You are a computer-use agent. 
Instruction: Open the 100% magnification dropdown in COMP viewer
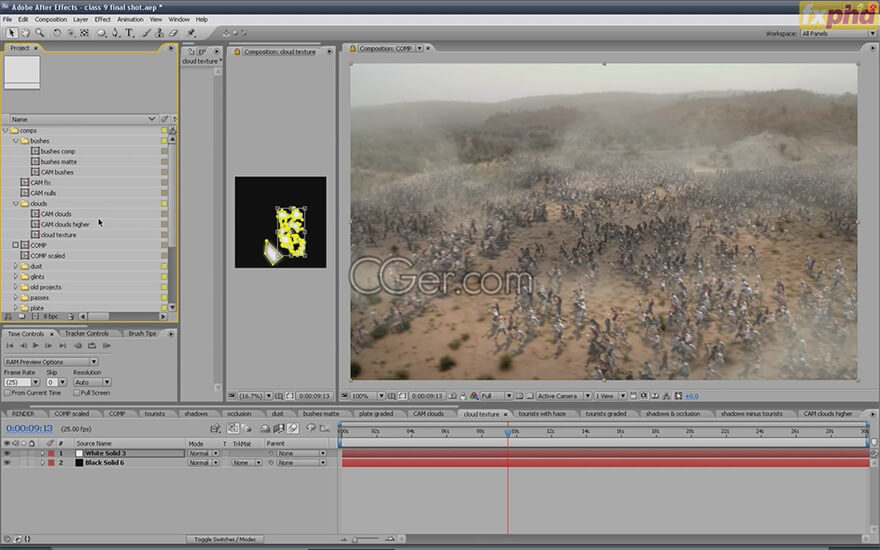(368, 396)
